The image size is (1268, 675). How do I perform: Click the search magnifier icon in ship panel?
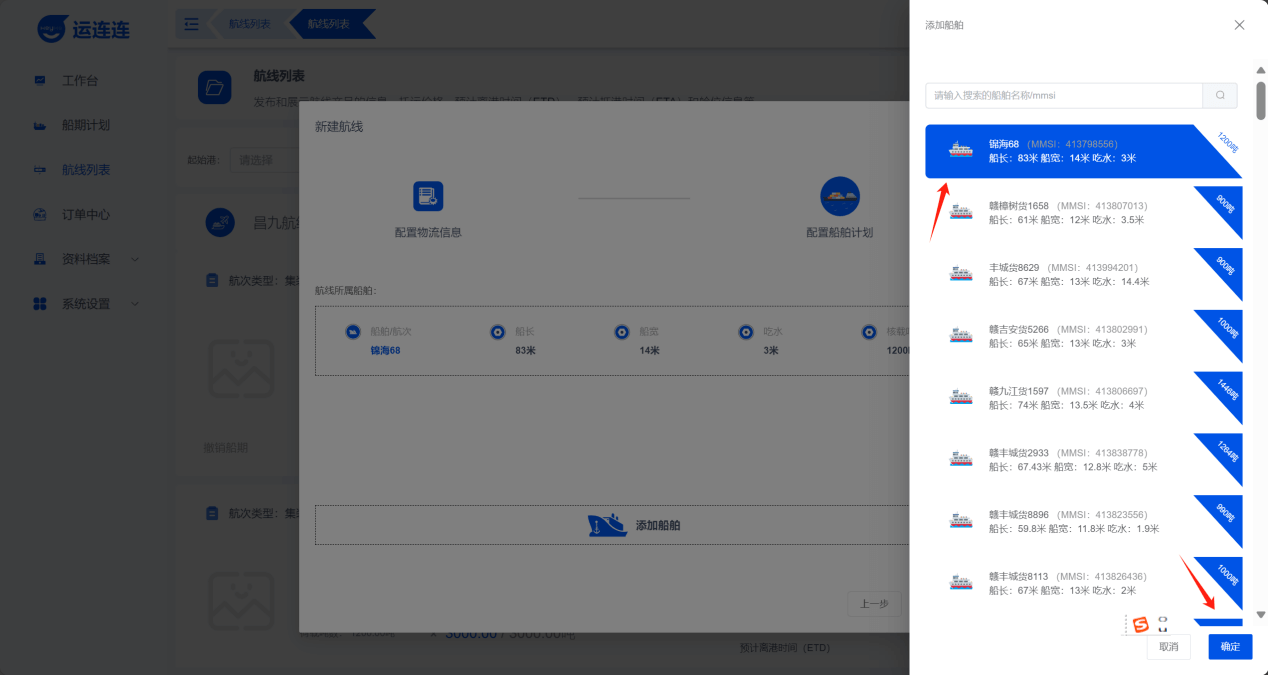(1220, 96)
